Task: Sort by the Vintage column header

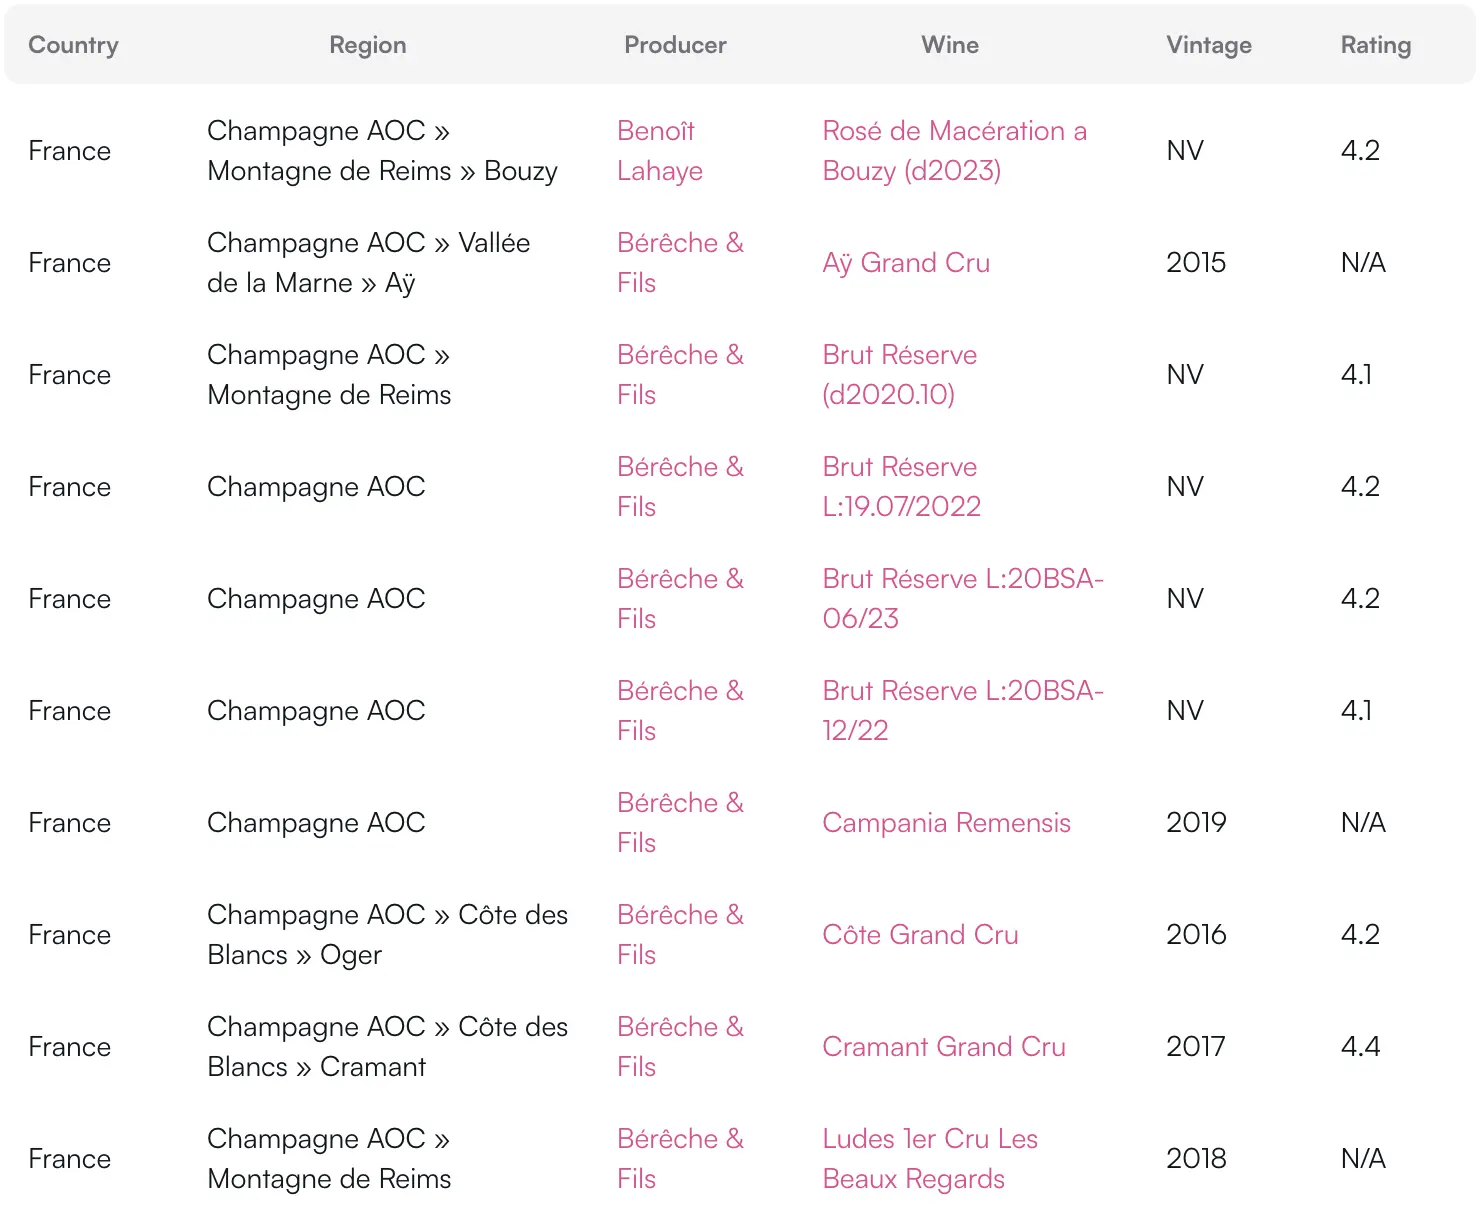Action: 1208,45
